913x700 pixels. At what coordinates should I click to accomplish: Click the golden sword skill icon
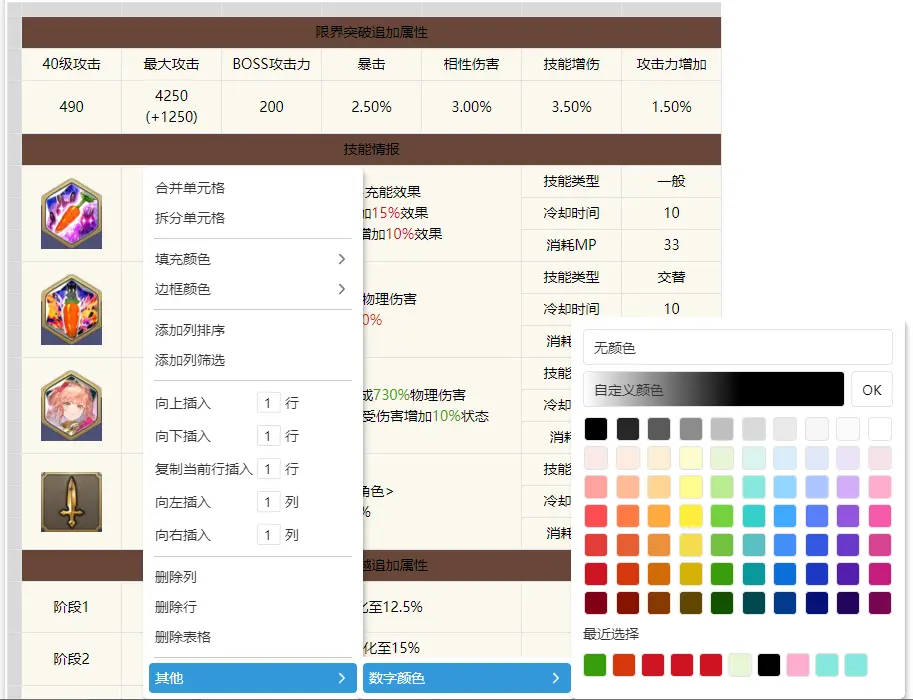[71, 501]
